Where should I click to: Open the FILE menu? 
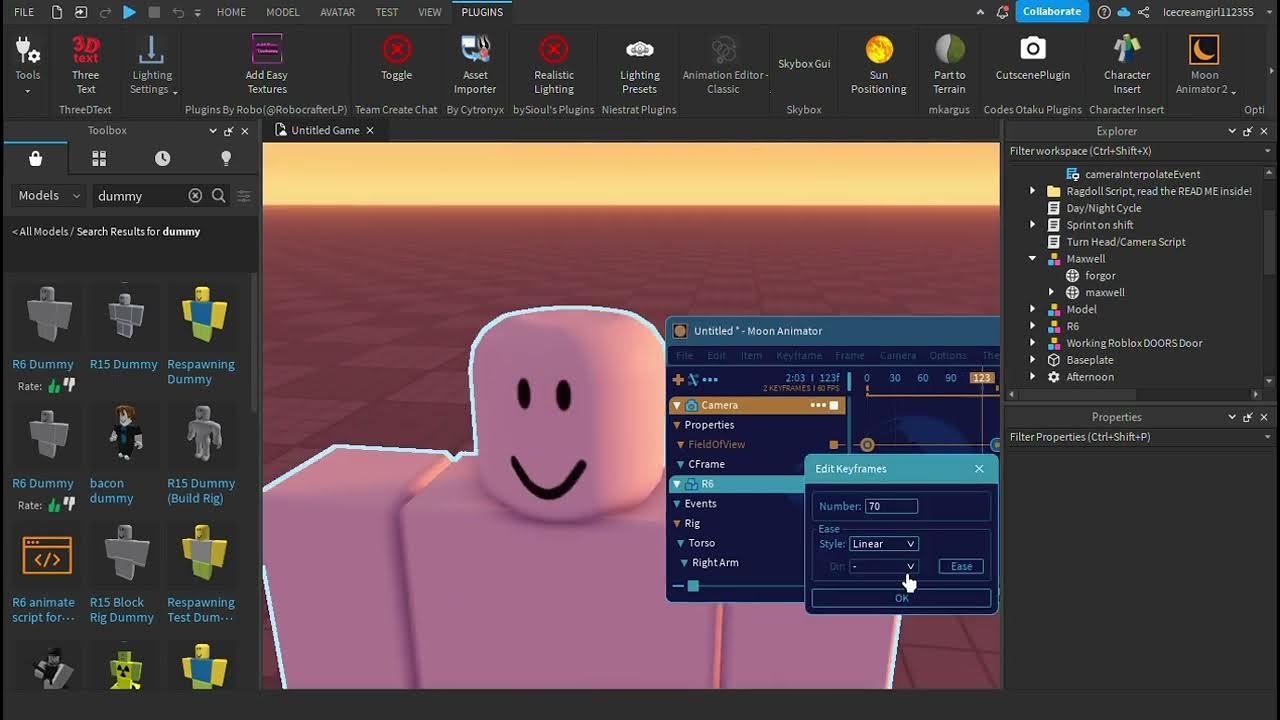click(24, 12)
